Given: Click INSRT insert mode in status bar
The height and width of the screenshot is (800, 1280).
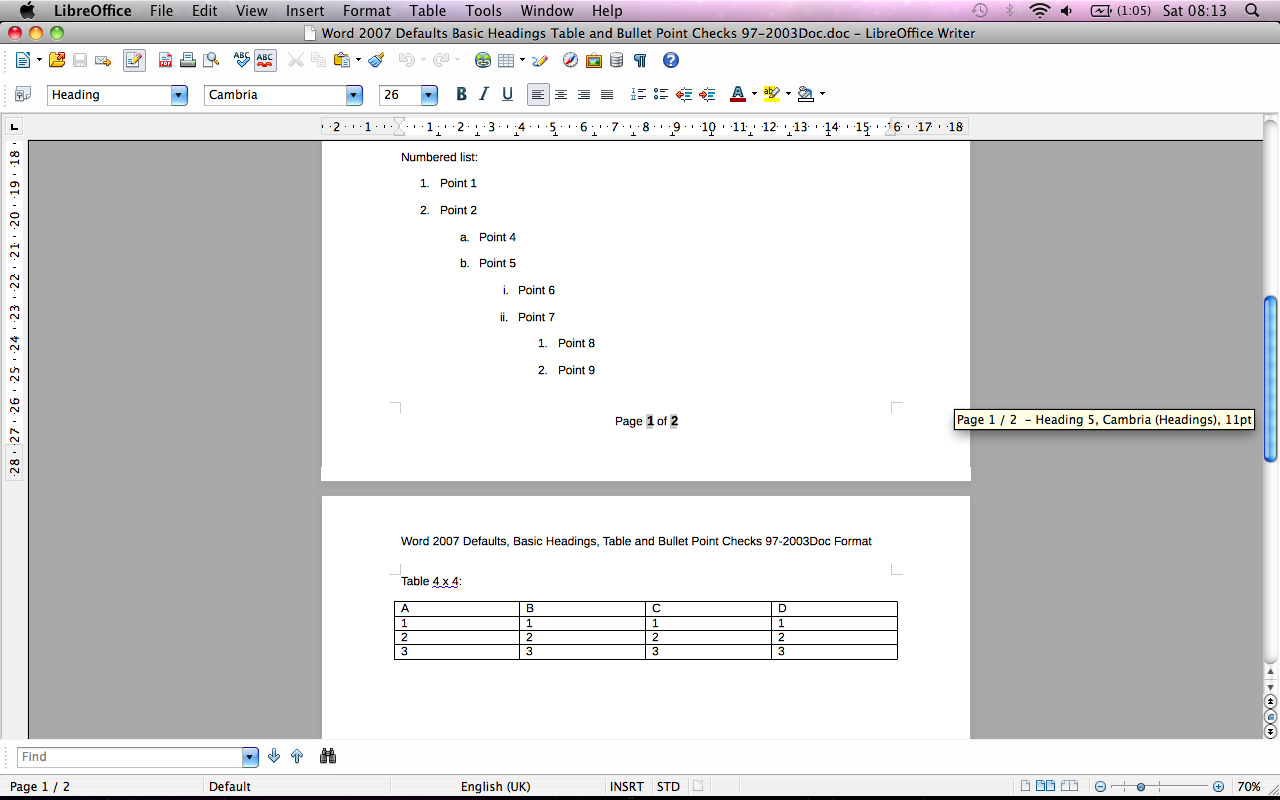Looking at the screenshot, I should pos(627,787).
